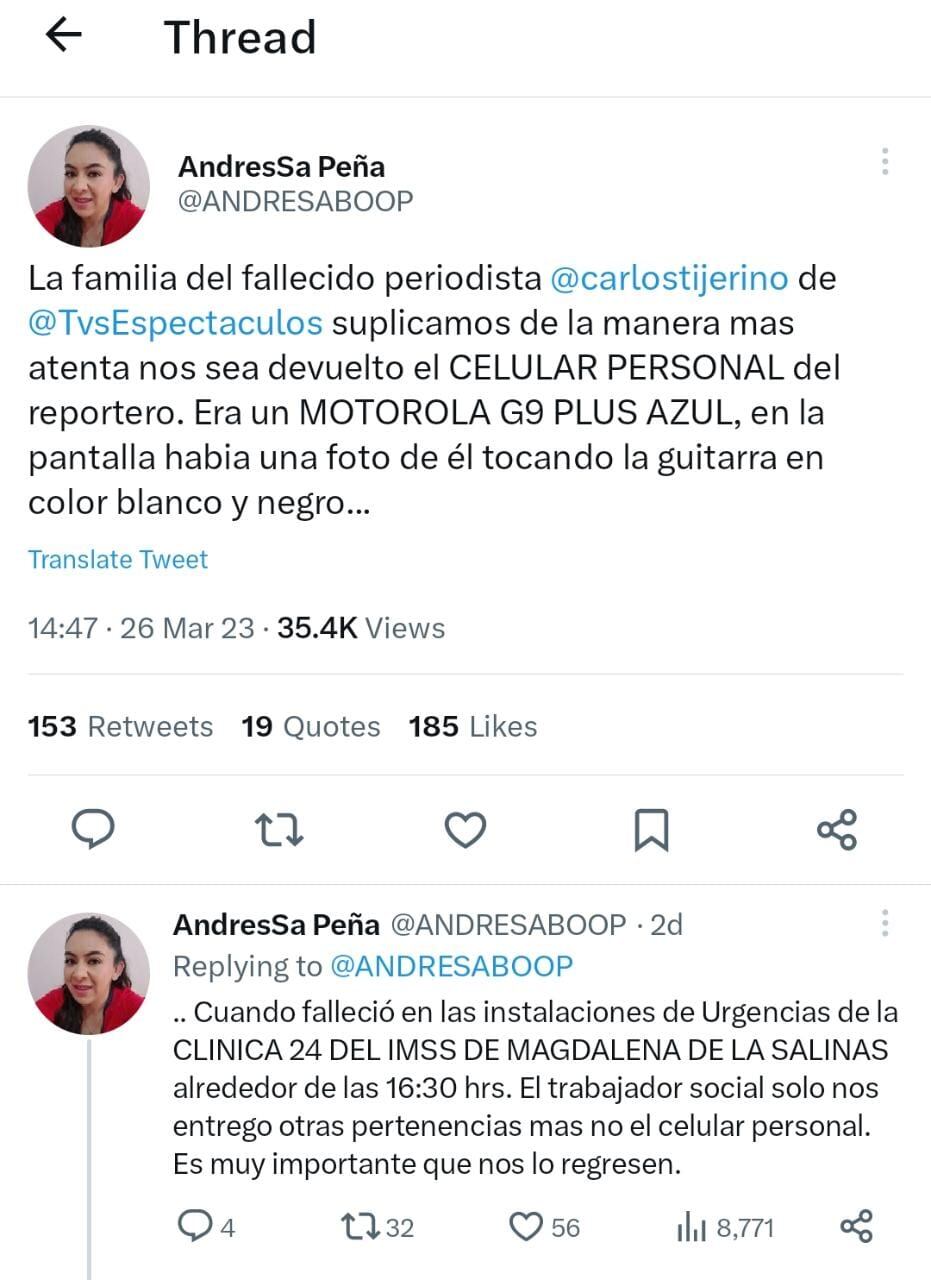Viewport: 931px width, 1280px height.
Task: Share the main tweet
Action: point(837,830)
